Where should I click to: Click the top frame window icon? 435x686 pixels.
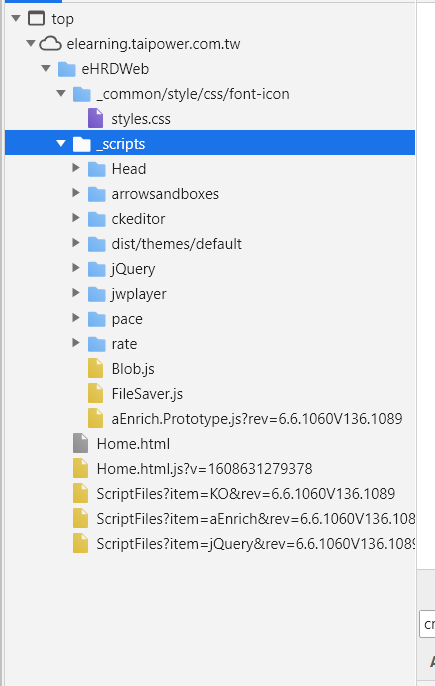tap(36, 18)
